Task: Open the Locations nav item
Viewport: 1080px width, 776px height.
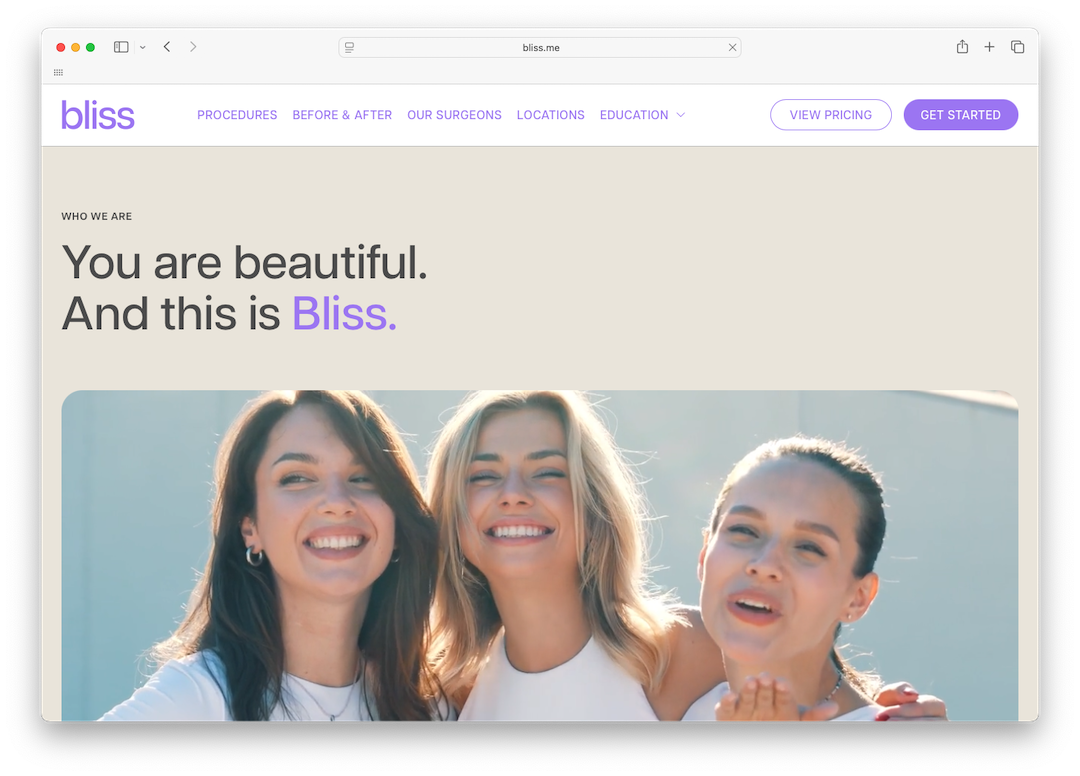Action: point(550,115)
